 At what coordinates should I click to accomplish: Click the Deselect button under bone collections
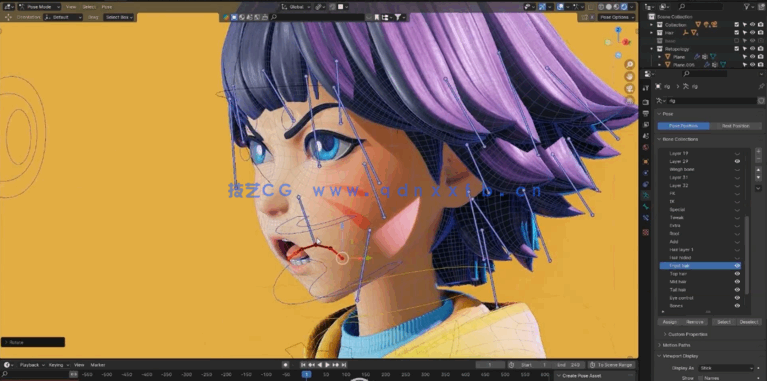pos(749,322)
